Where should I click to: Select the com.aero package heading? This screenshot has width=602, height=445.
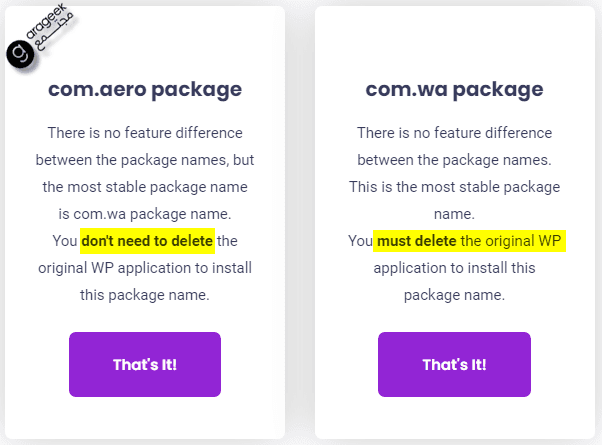pyautogui.click(x=145, y=90)
